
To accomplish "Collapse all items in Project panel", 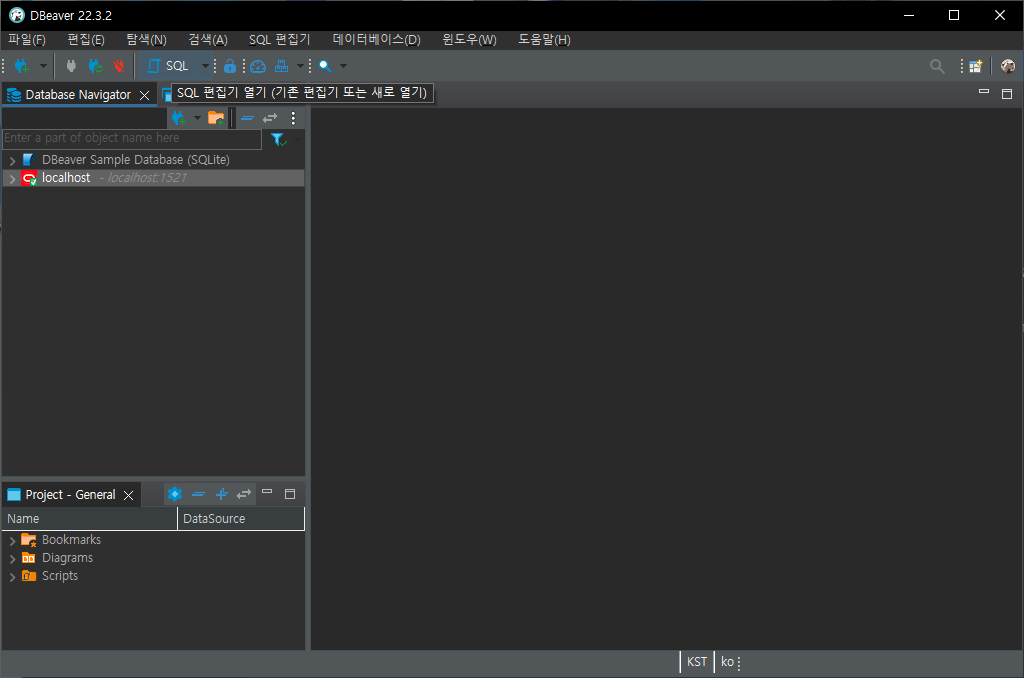I will (x=199, y=494).
